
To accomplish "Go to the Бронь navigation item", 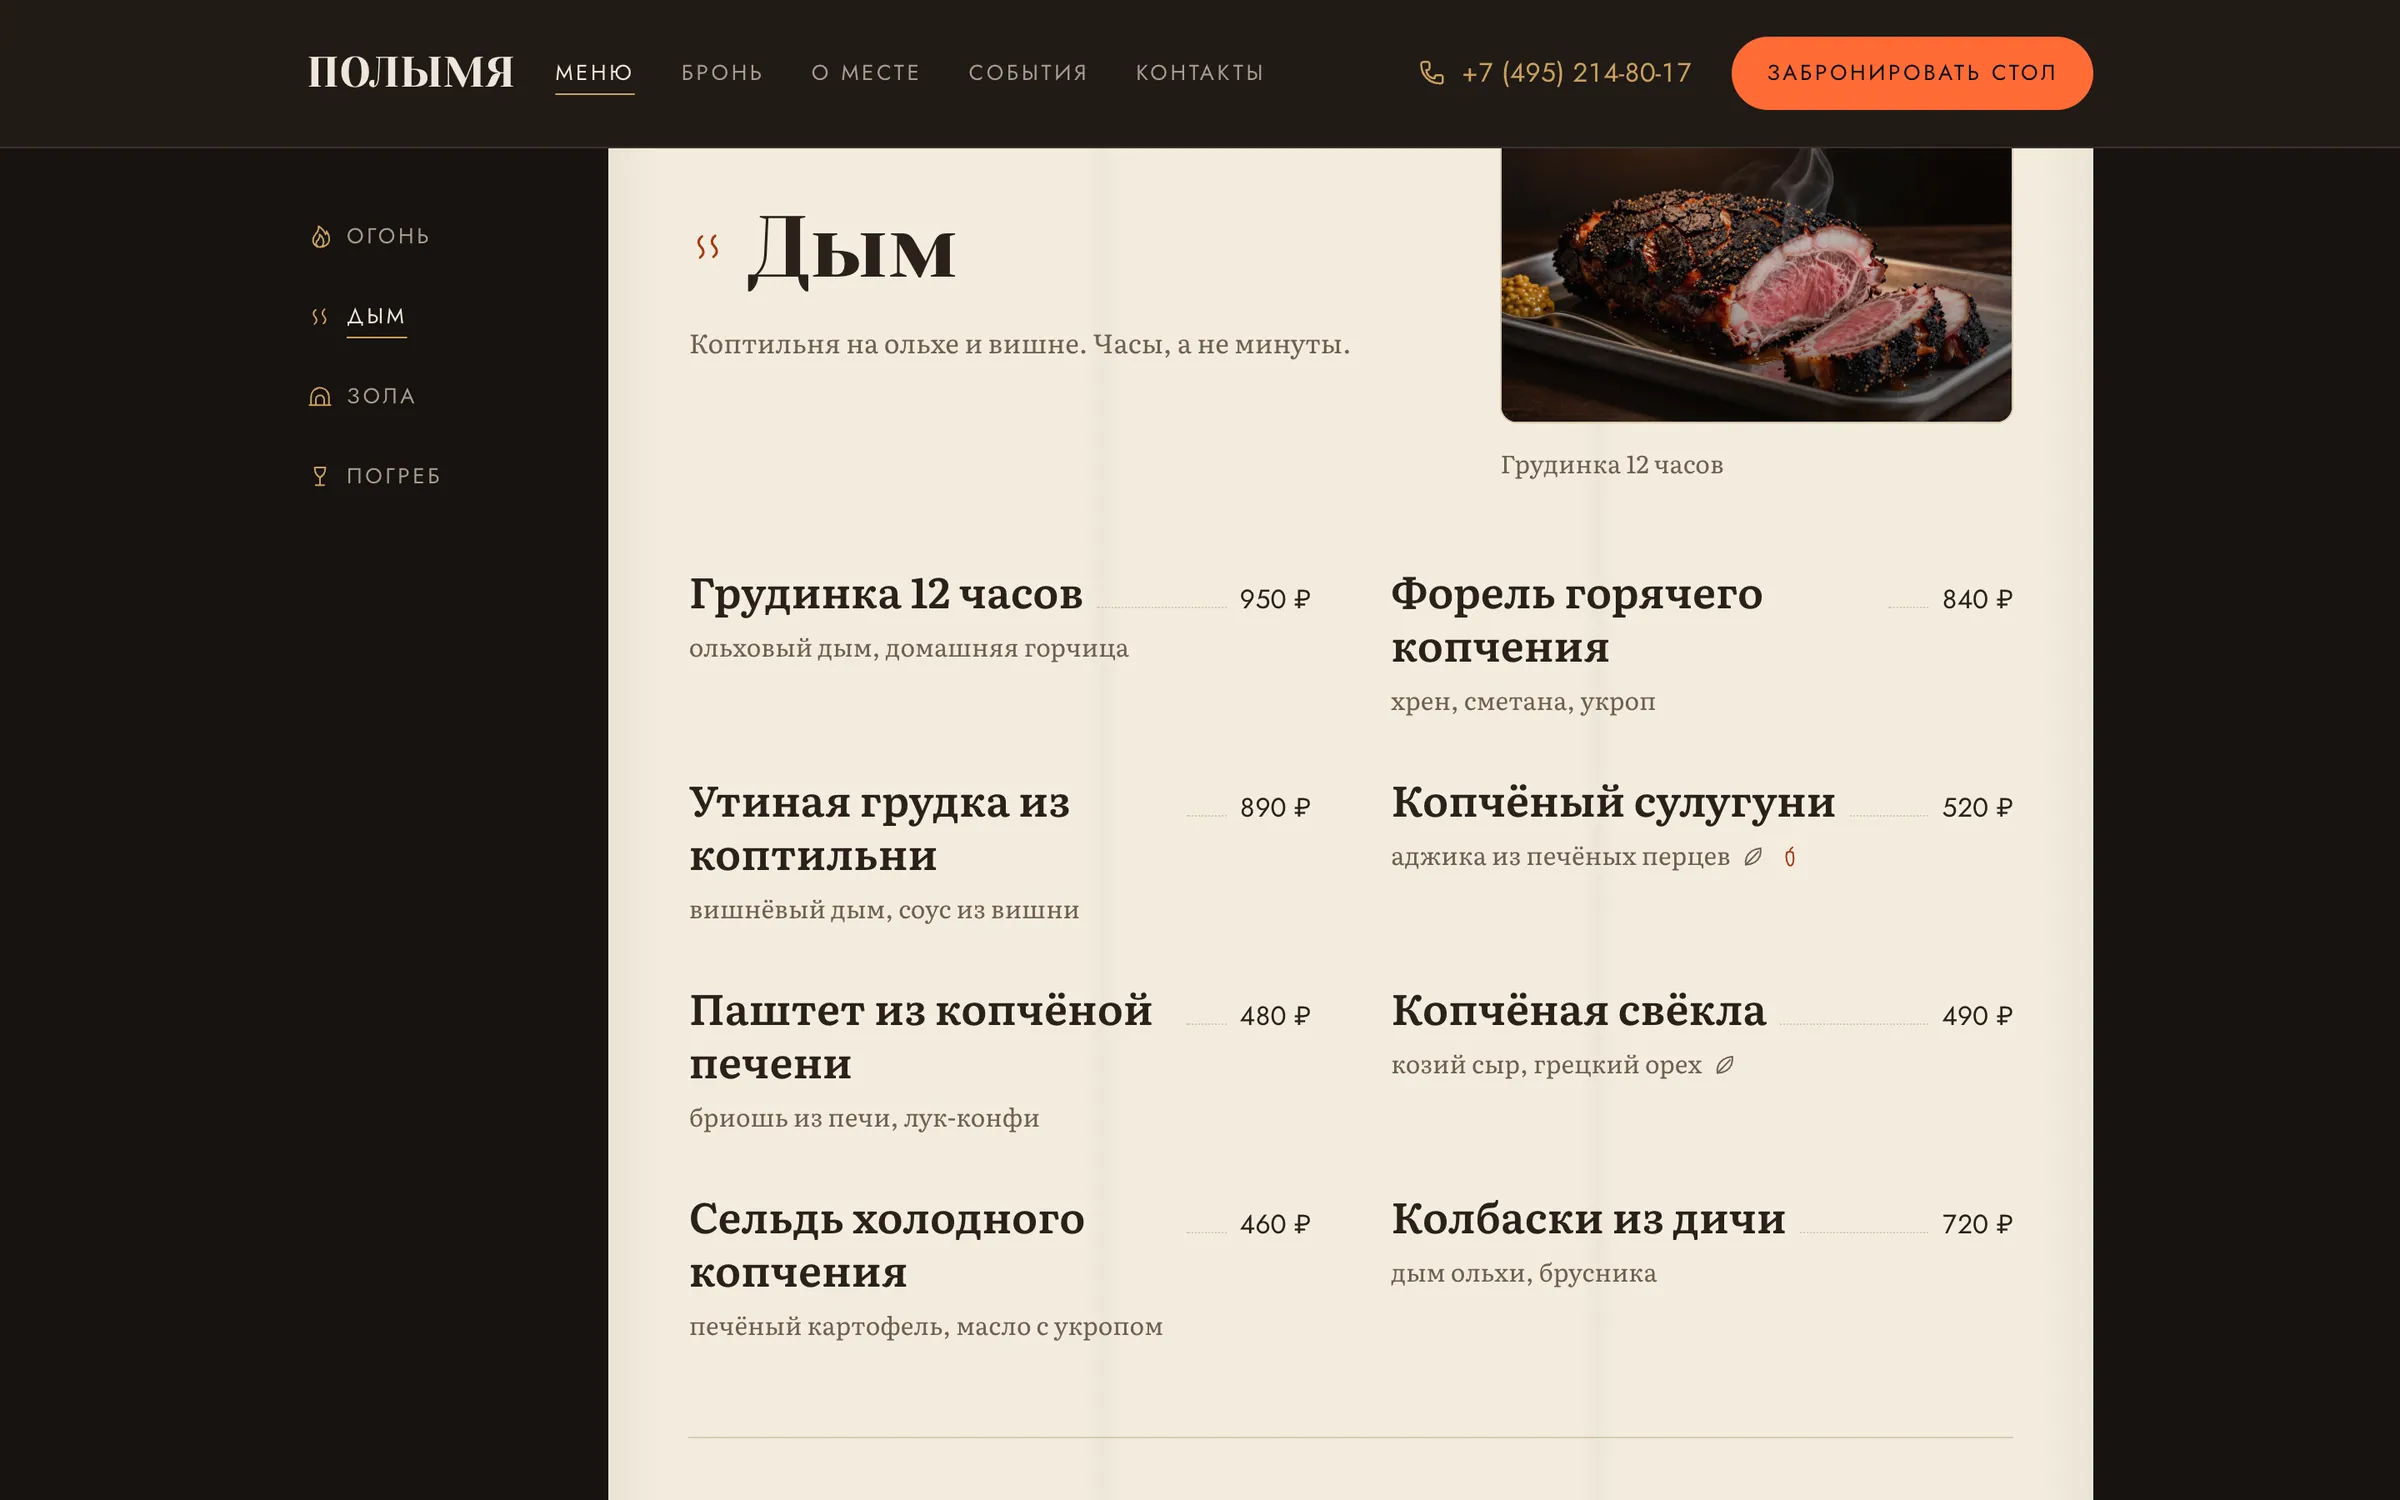I will (722, 73).
